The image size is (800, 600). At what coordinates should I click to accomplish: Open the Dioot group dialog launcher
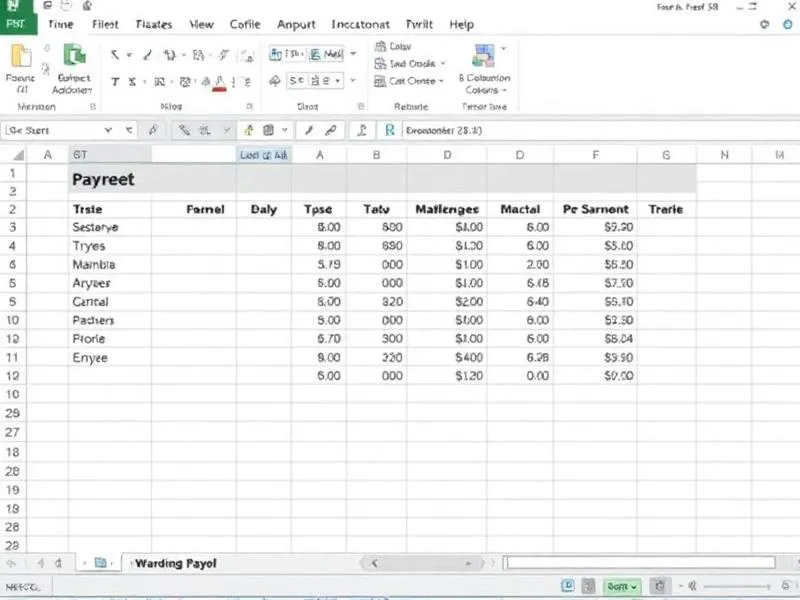point(361,107)
